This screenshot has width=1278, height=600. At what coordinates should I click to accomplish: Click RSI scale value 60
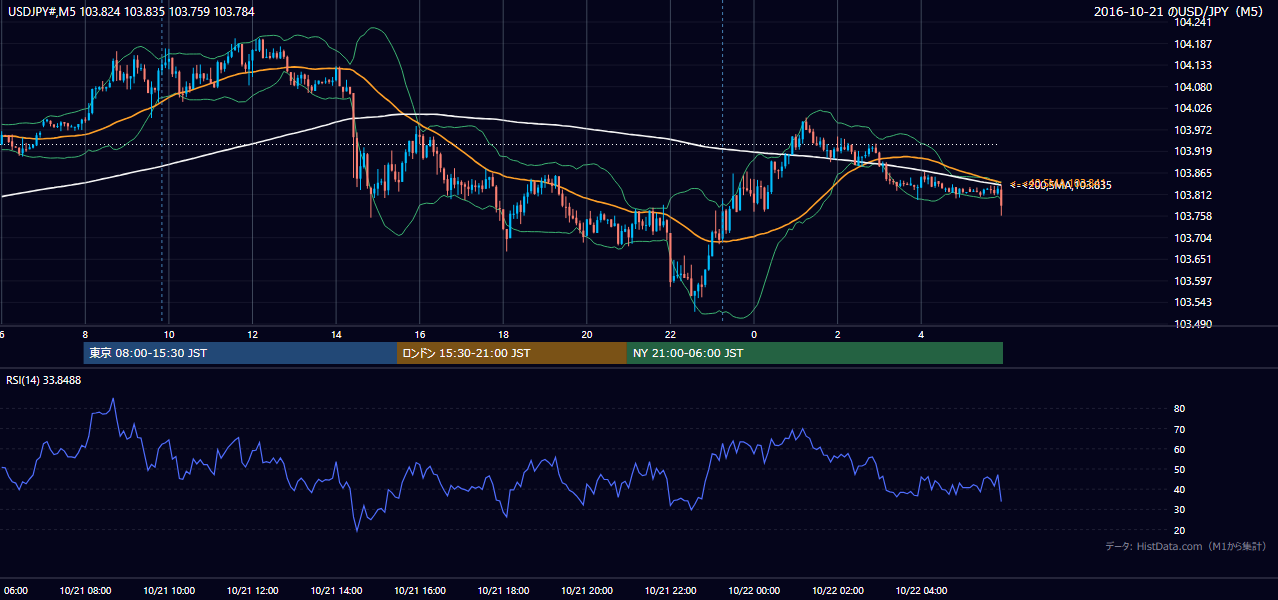click(x=1180, y=449)
